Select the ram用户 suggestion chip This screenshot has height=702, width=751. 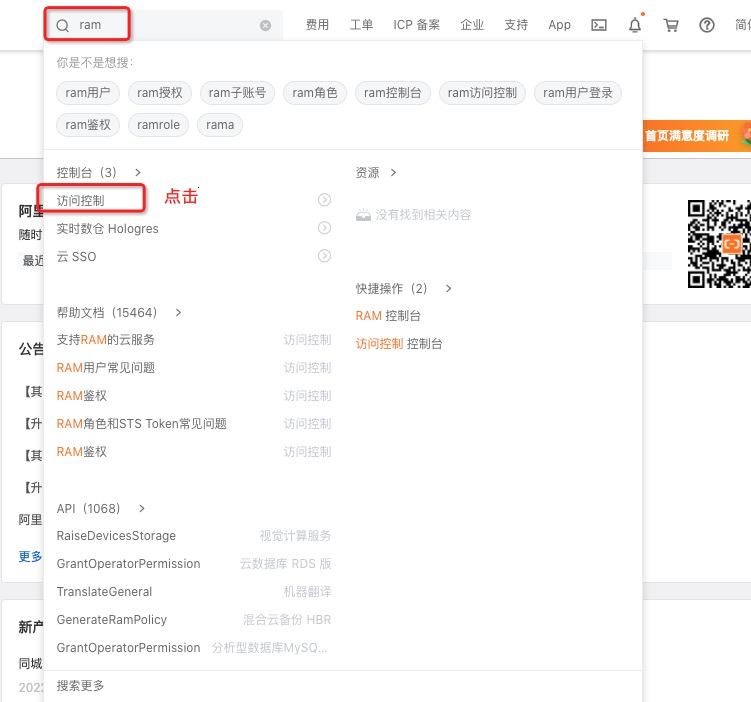click(x=88, y=92)
